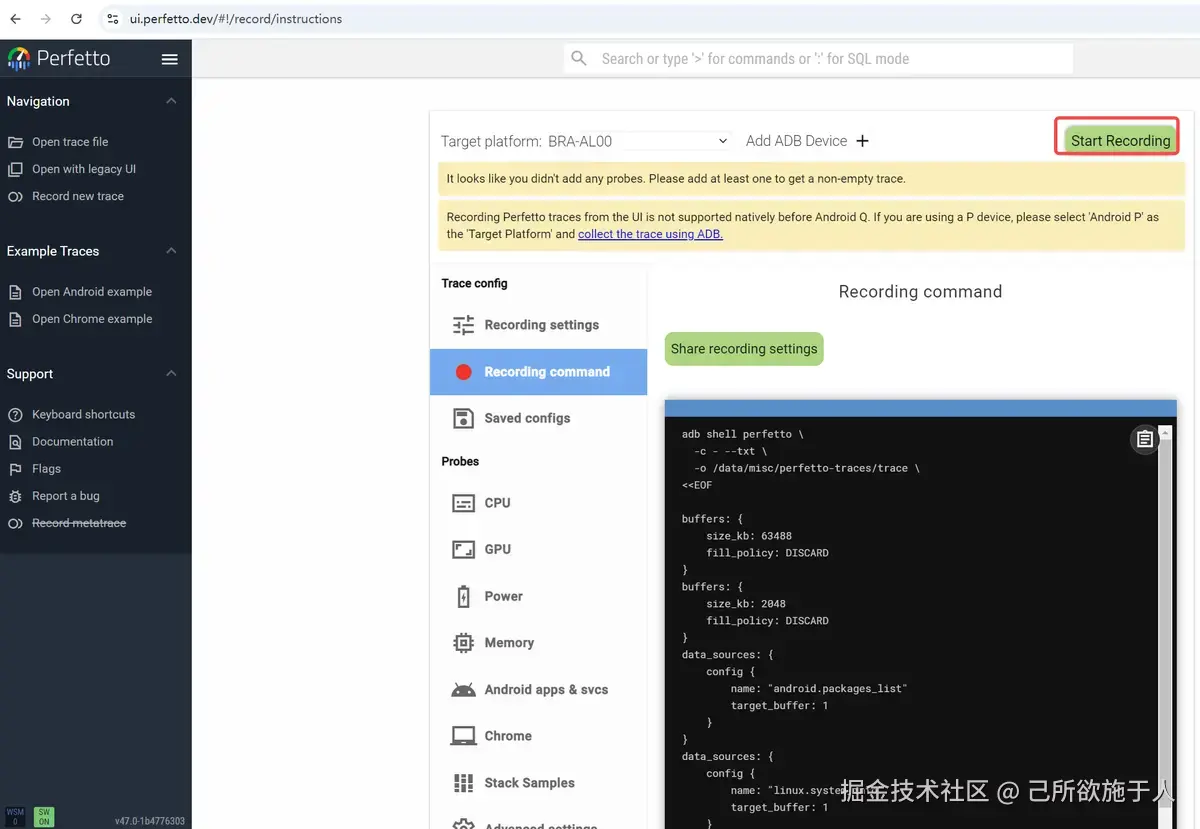The height and width of the screenshot is (829, 1200).
Task: Click the Open trace file folder icon
Action: (15, 142)
